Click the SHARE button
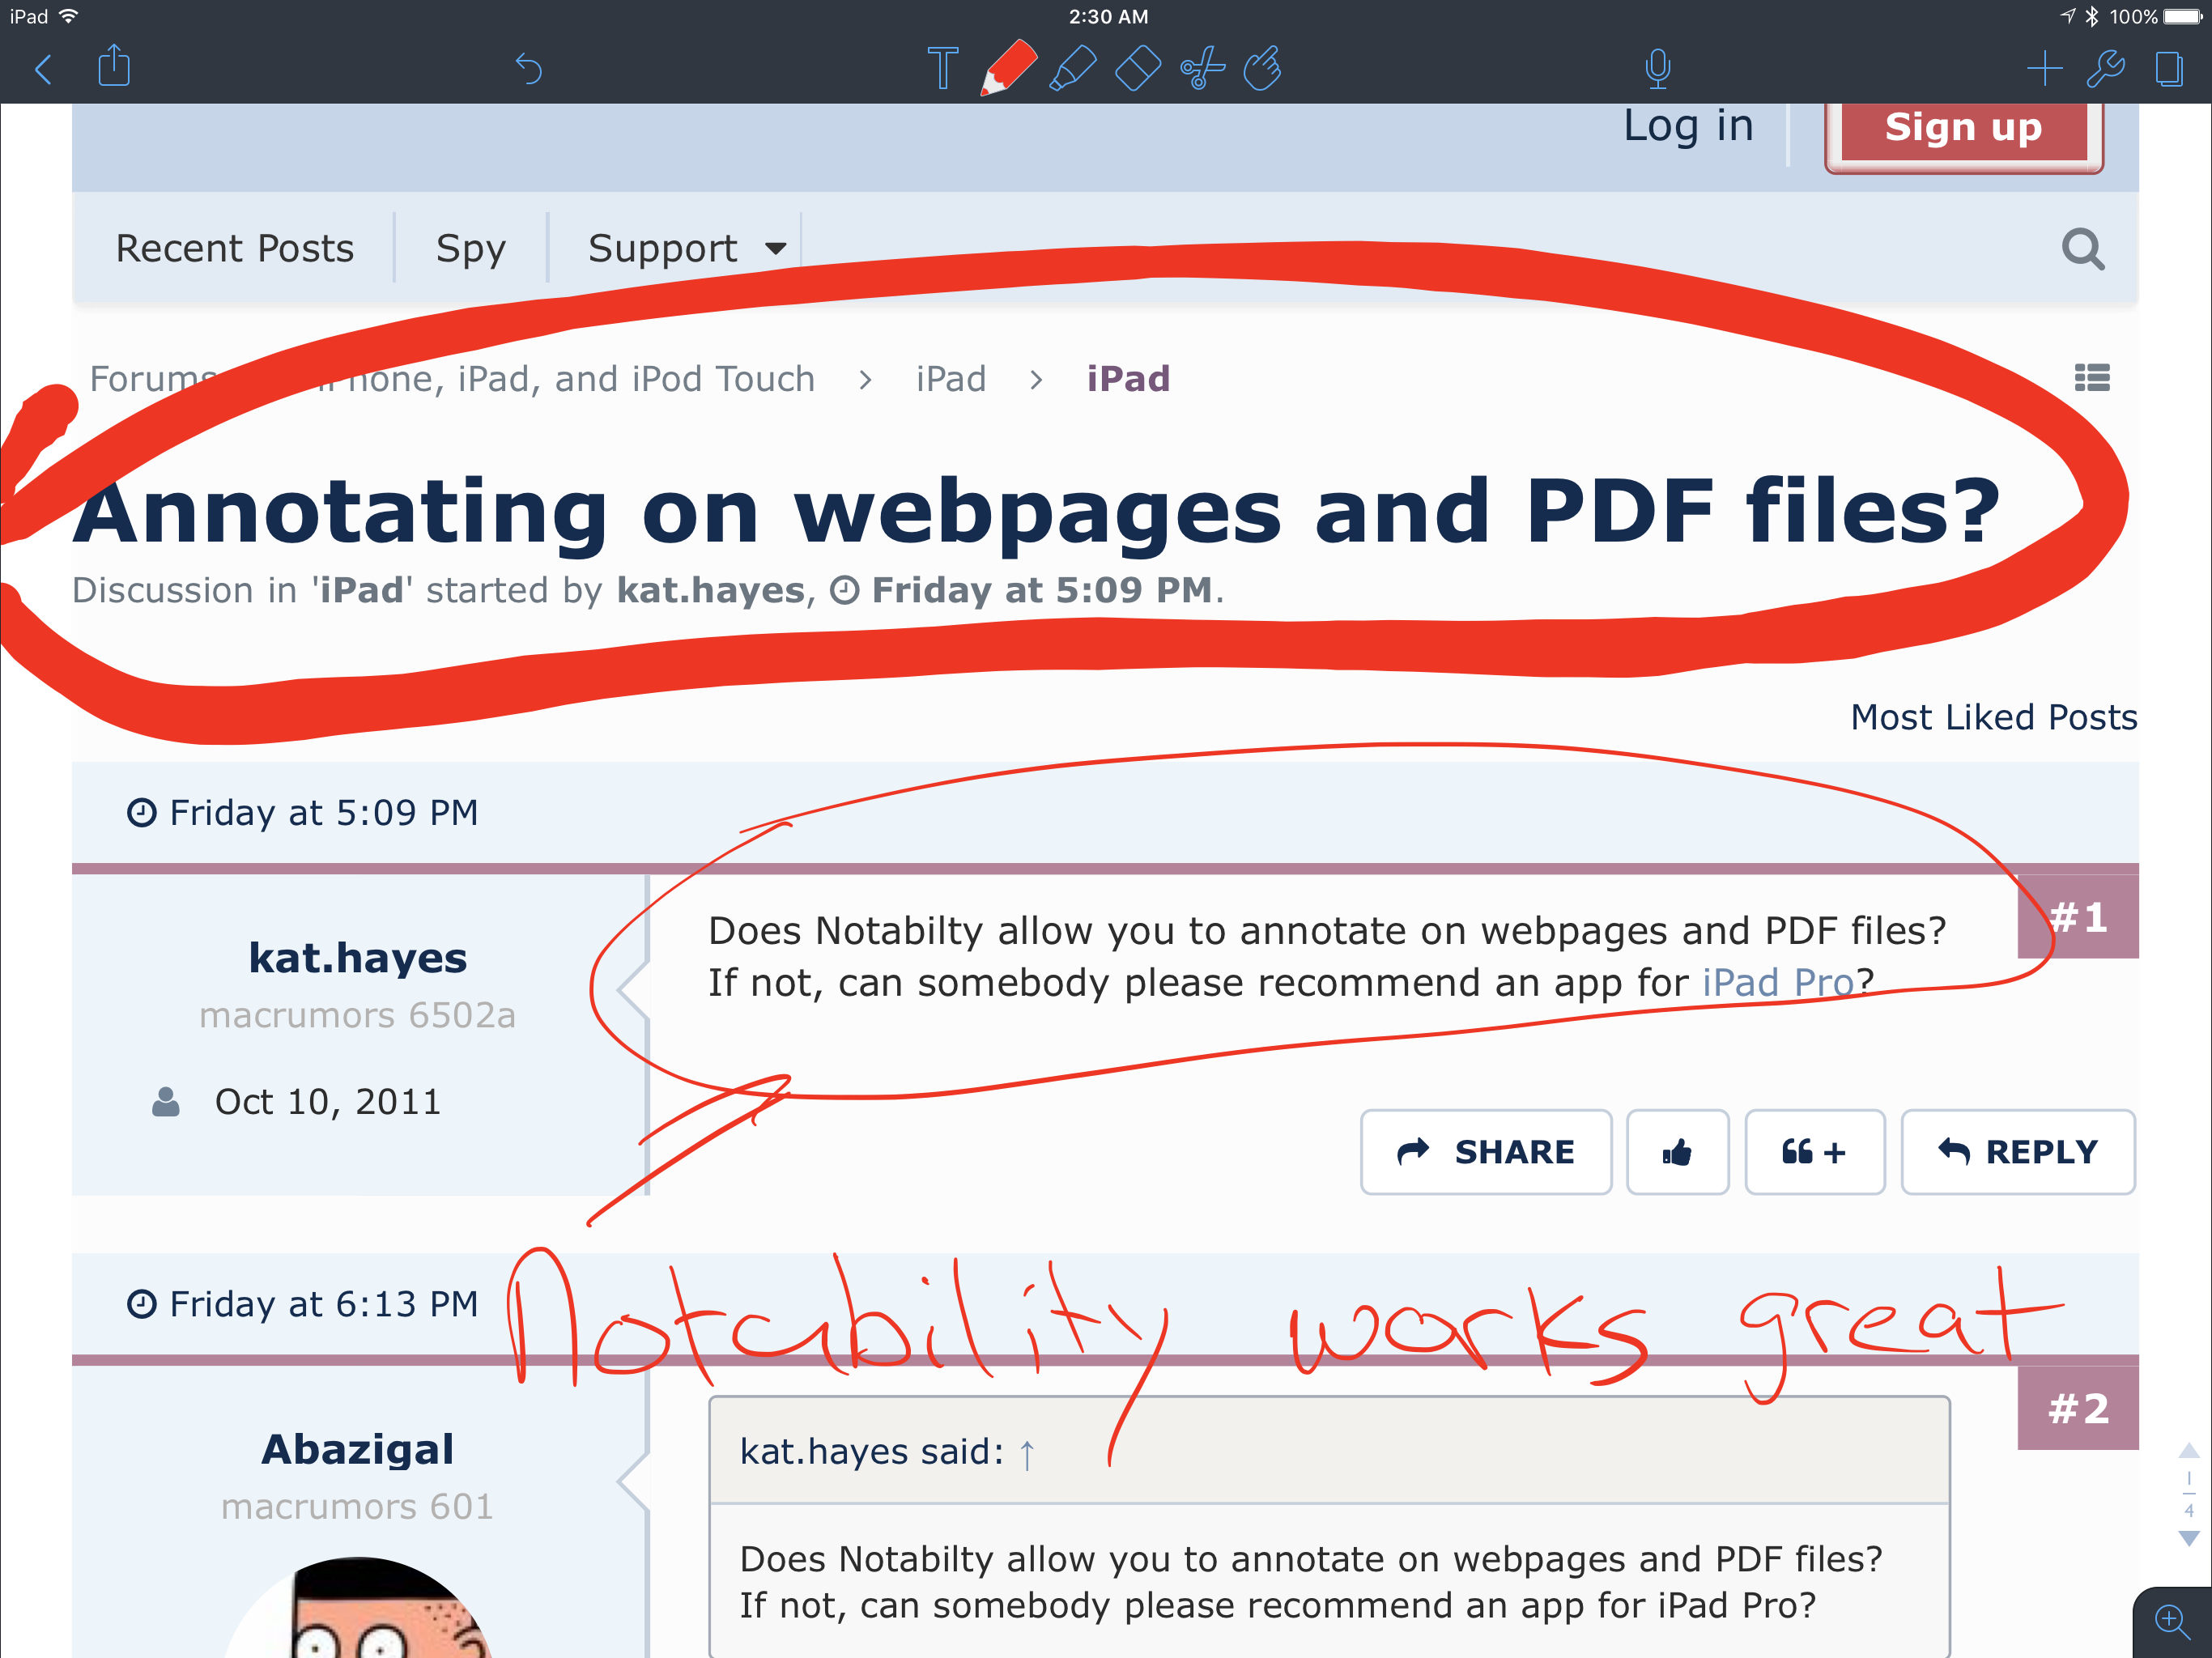 (x=1485, y=1152)
